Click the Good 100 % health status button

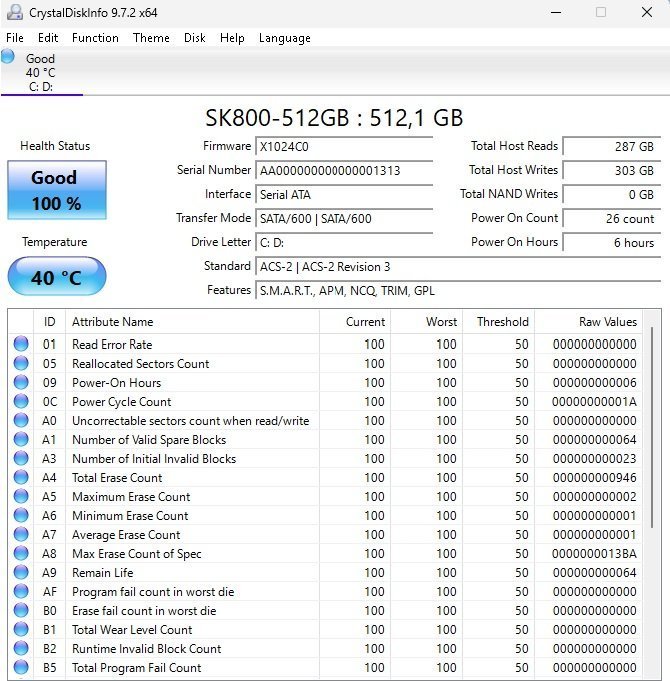56,190
